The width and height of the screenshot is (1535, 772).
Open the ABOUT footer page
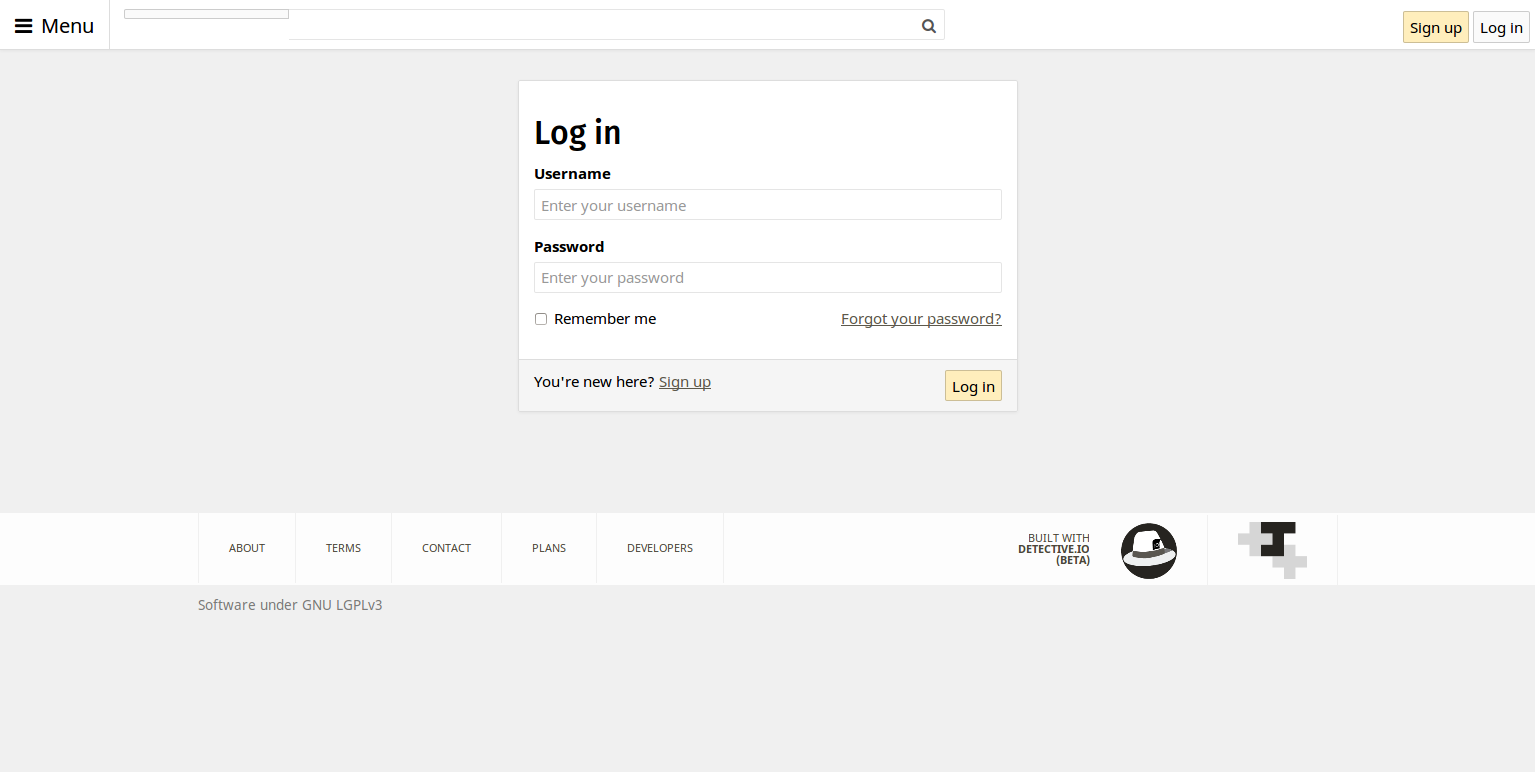click(246, 547)
